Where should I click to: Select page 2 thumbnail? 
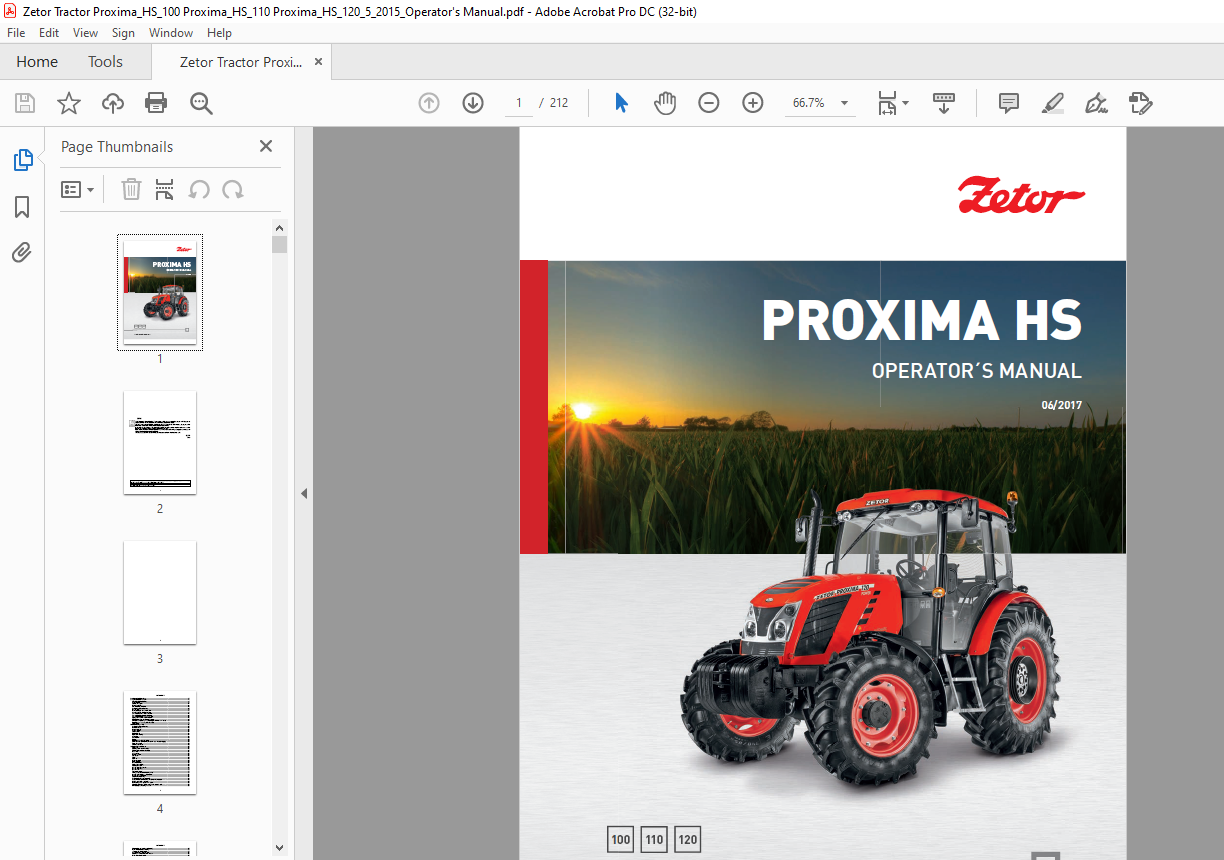pos(160,442)
